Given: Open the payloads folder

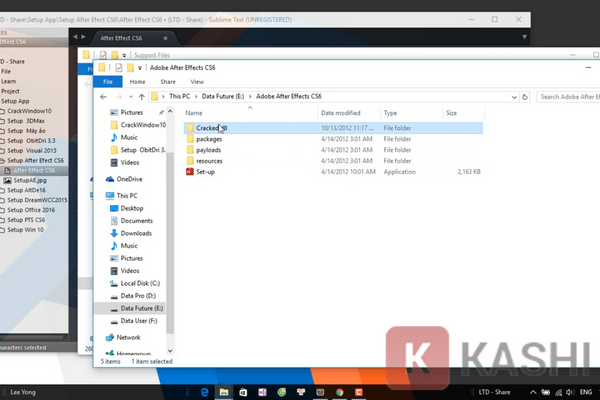Looking at the screenshot, I should pos(209,150).
